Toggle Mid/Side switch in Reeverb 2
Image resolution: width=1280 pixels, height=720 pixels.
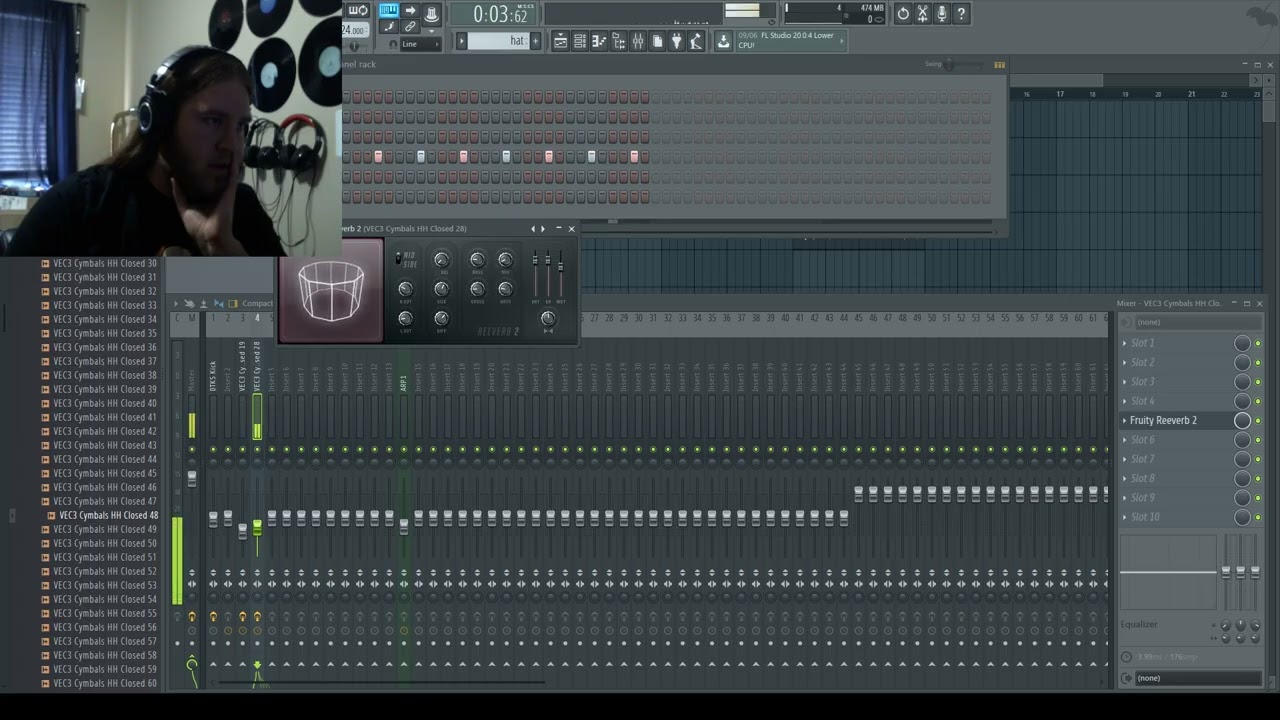[x=398, y=258]
